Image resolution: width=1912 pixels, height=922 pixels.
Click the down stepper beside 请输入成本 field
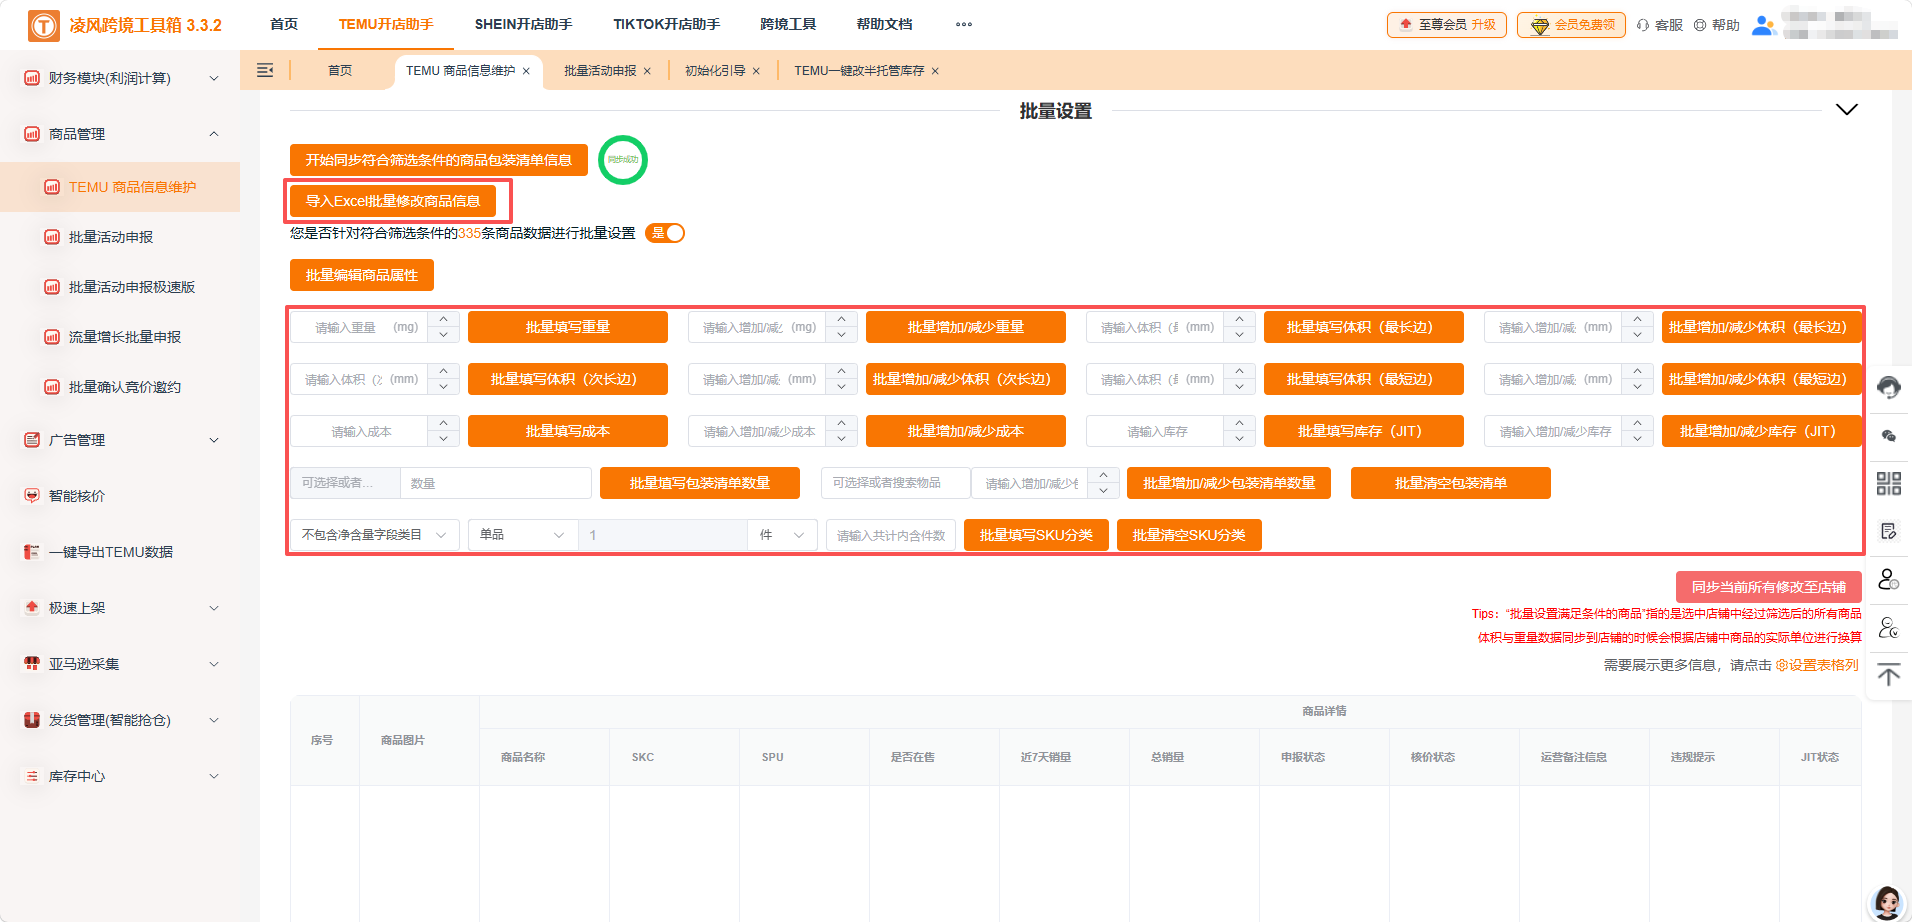(443, 438)
